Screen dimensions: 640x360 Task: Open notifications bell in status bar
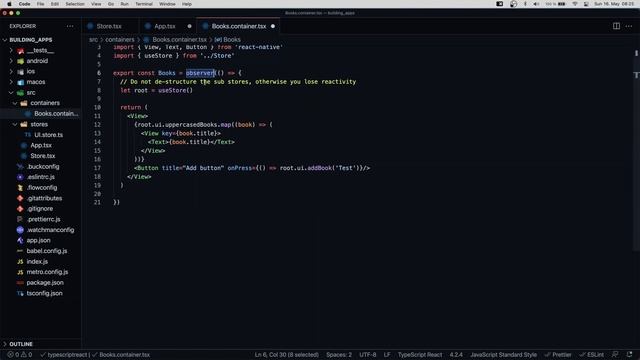[629, 355]
